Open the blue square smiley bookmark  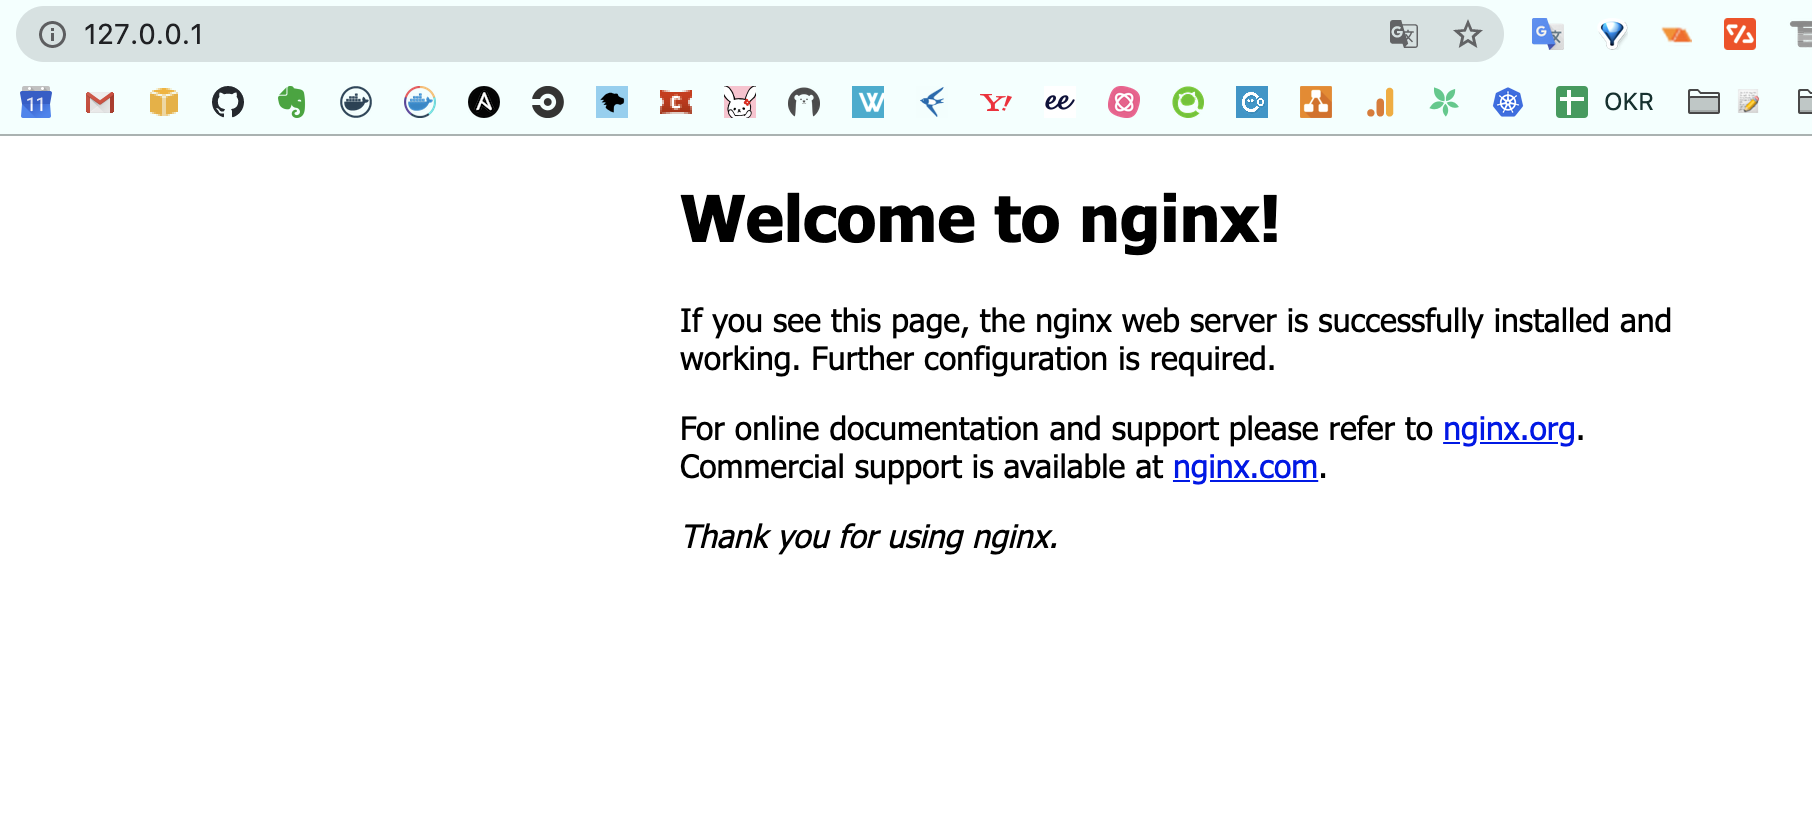[x=1252, y=102]
